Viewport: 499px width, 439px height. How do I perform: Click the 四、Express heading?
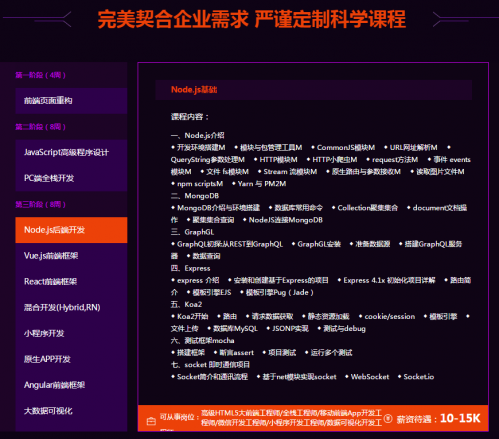(190, 268)
